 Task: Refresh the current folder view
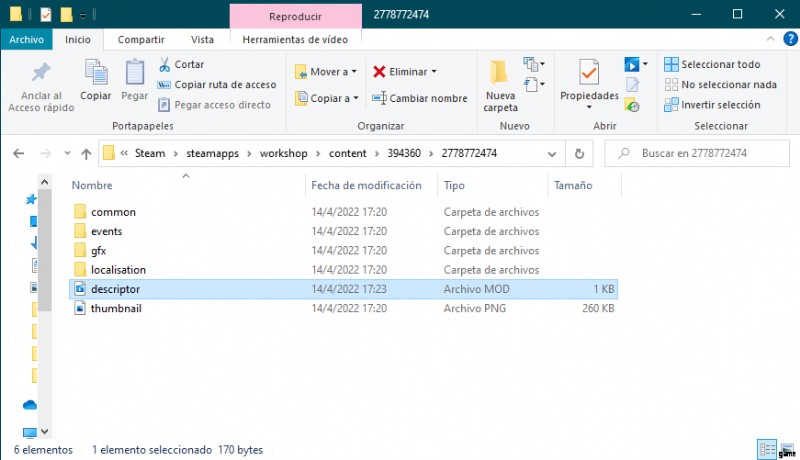579,154
